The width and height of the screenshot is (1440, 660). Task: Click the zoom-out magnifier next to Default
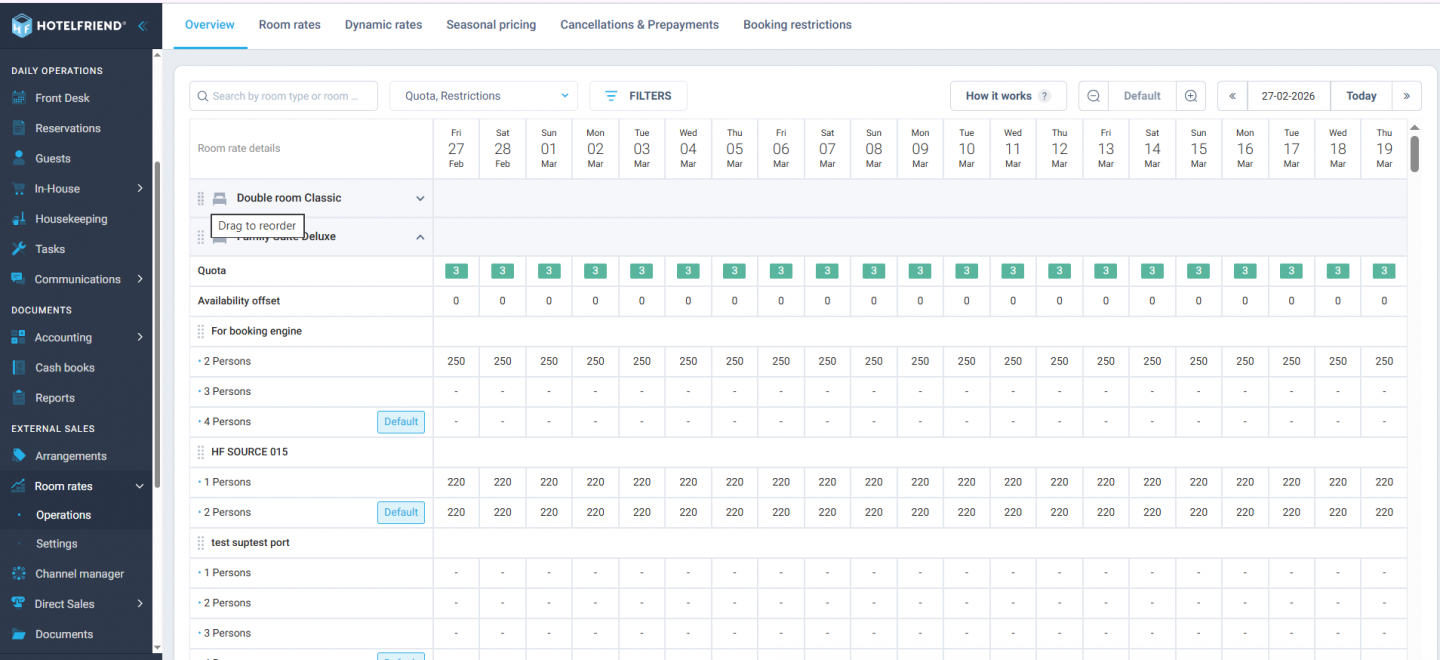(x=1093, y=95)
